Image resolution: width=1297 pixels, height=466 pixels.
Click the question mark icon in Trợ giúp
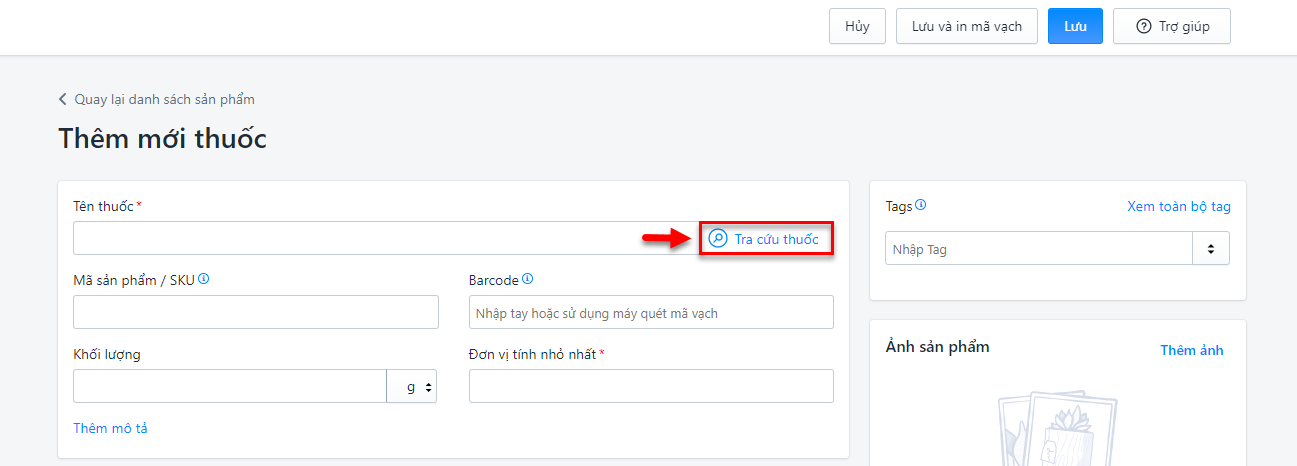click(x=1144, y=26)
